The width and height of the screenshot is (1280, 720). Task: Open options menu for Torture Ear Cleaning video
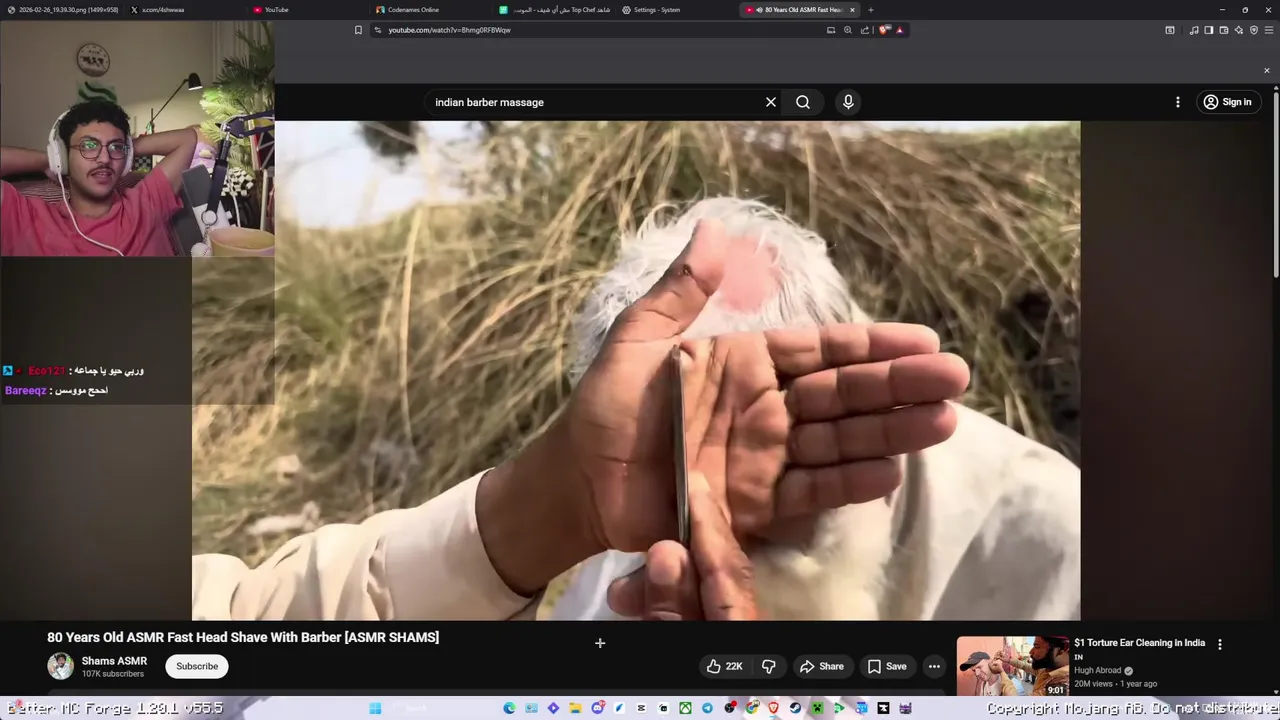(1219, 645)
